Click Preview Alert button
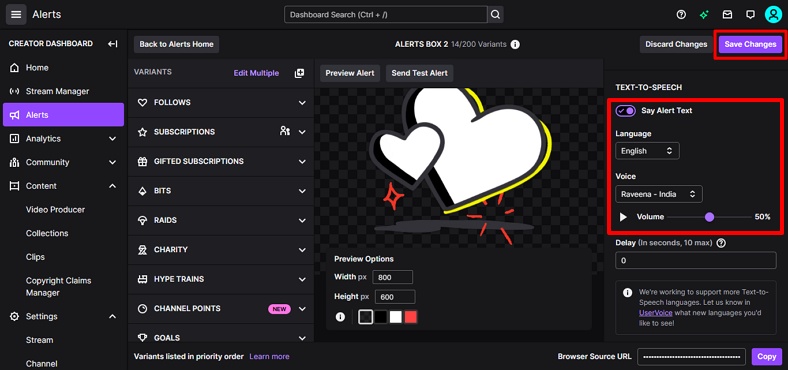This screenshot has height=370, width=788. coord(350,73)
